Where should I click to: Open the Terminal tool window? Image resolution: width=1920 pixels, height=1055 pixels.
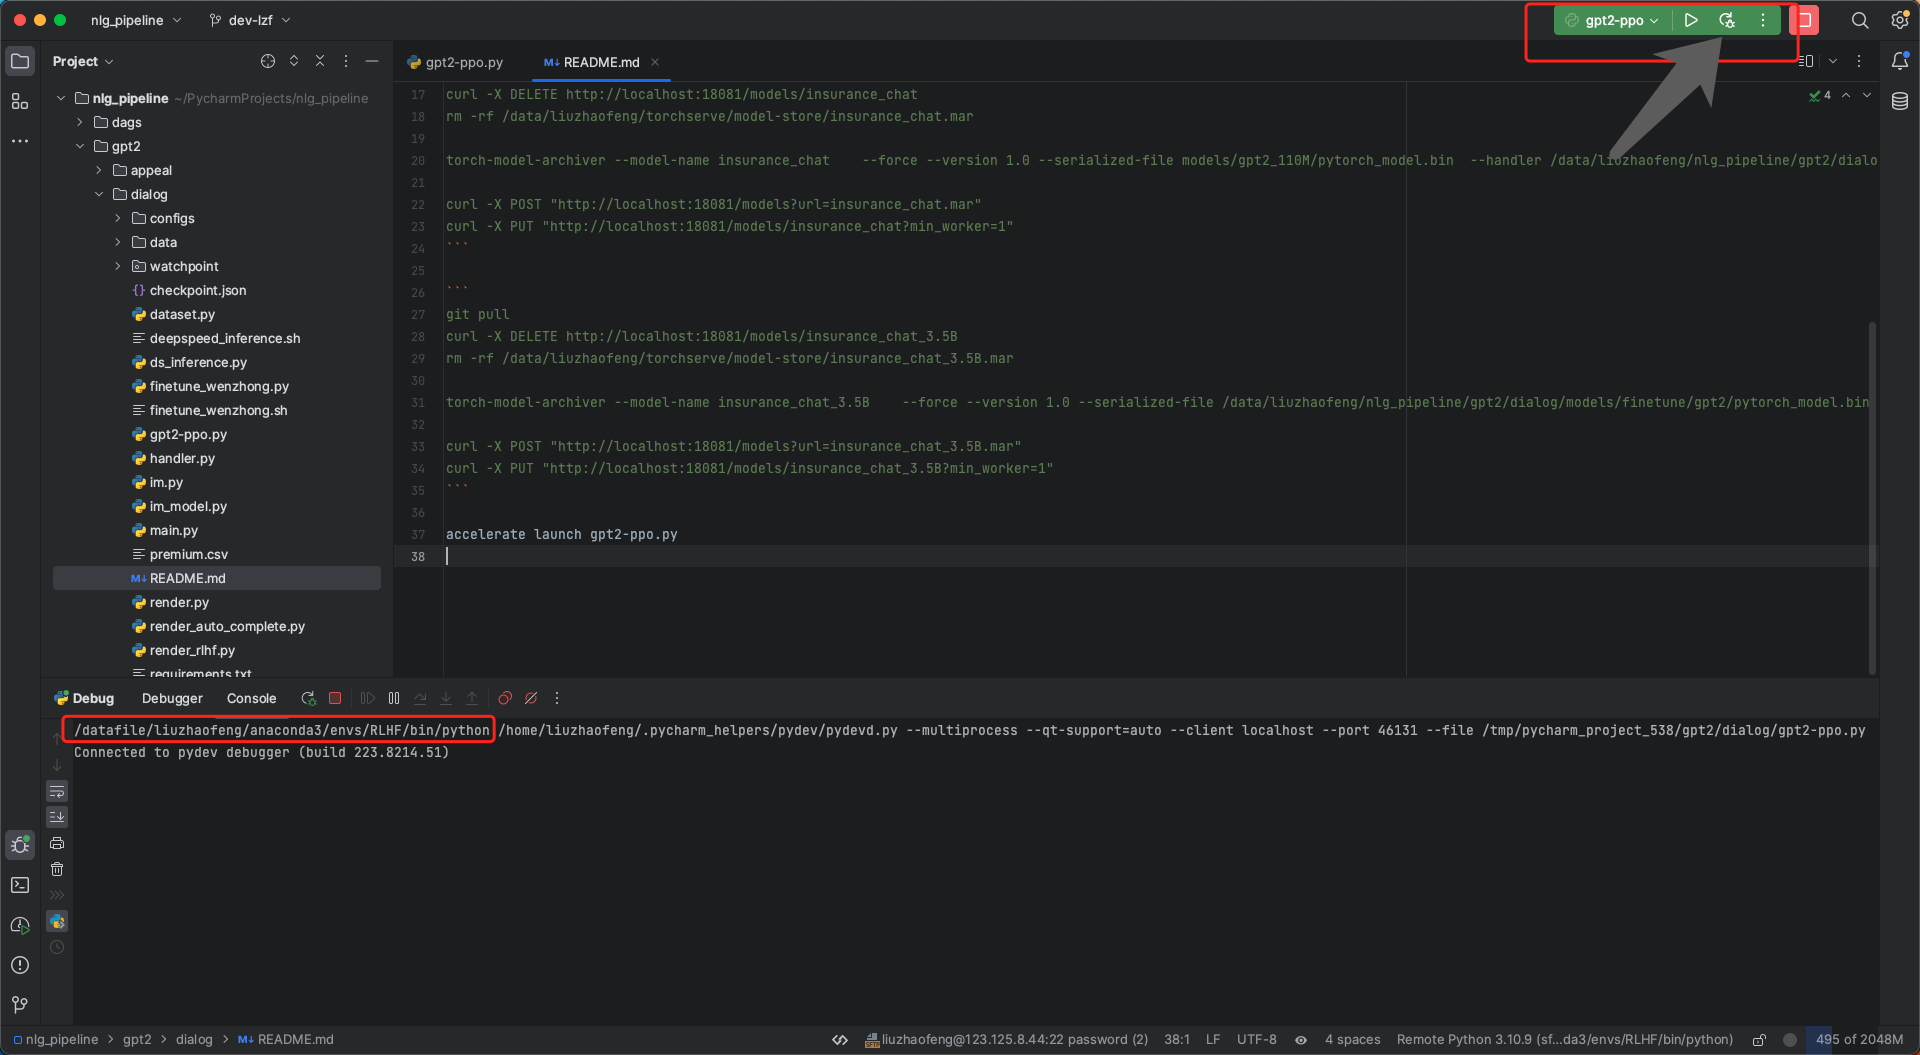(20, 885)
